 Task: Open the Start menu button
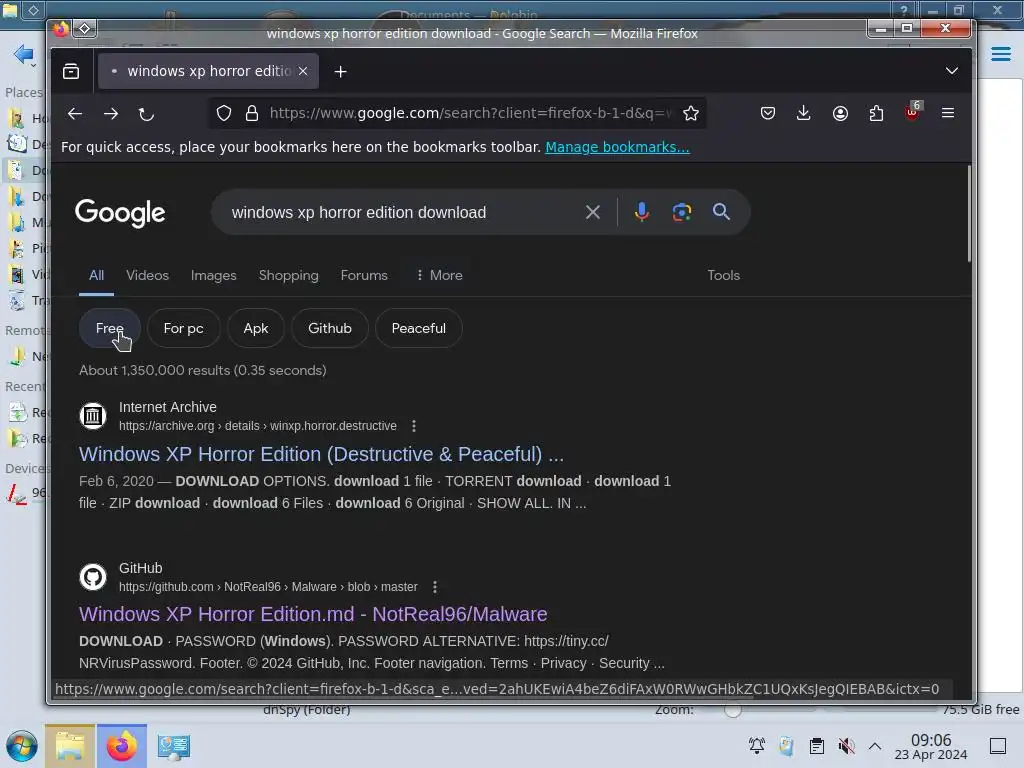pos(22,746)
